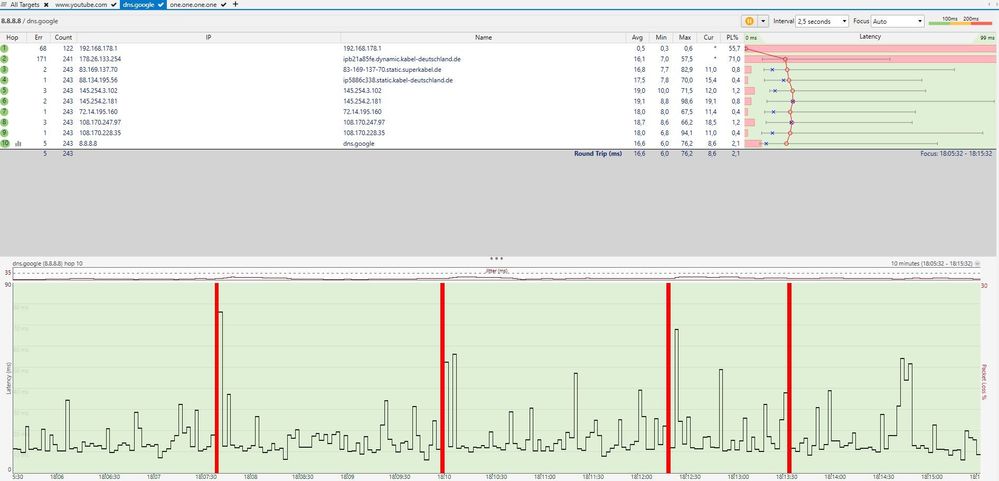Click the Jitter (ms) strip above the graph
This screenshot has width=999, height=481.
[x=496, y=275]
